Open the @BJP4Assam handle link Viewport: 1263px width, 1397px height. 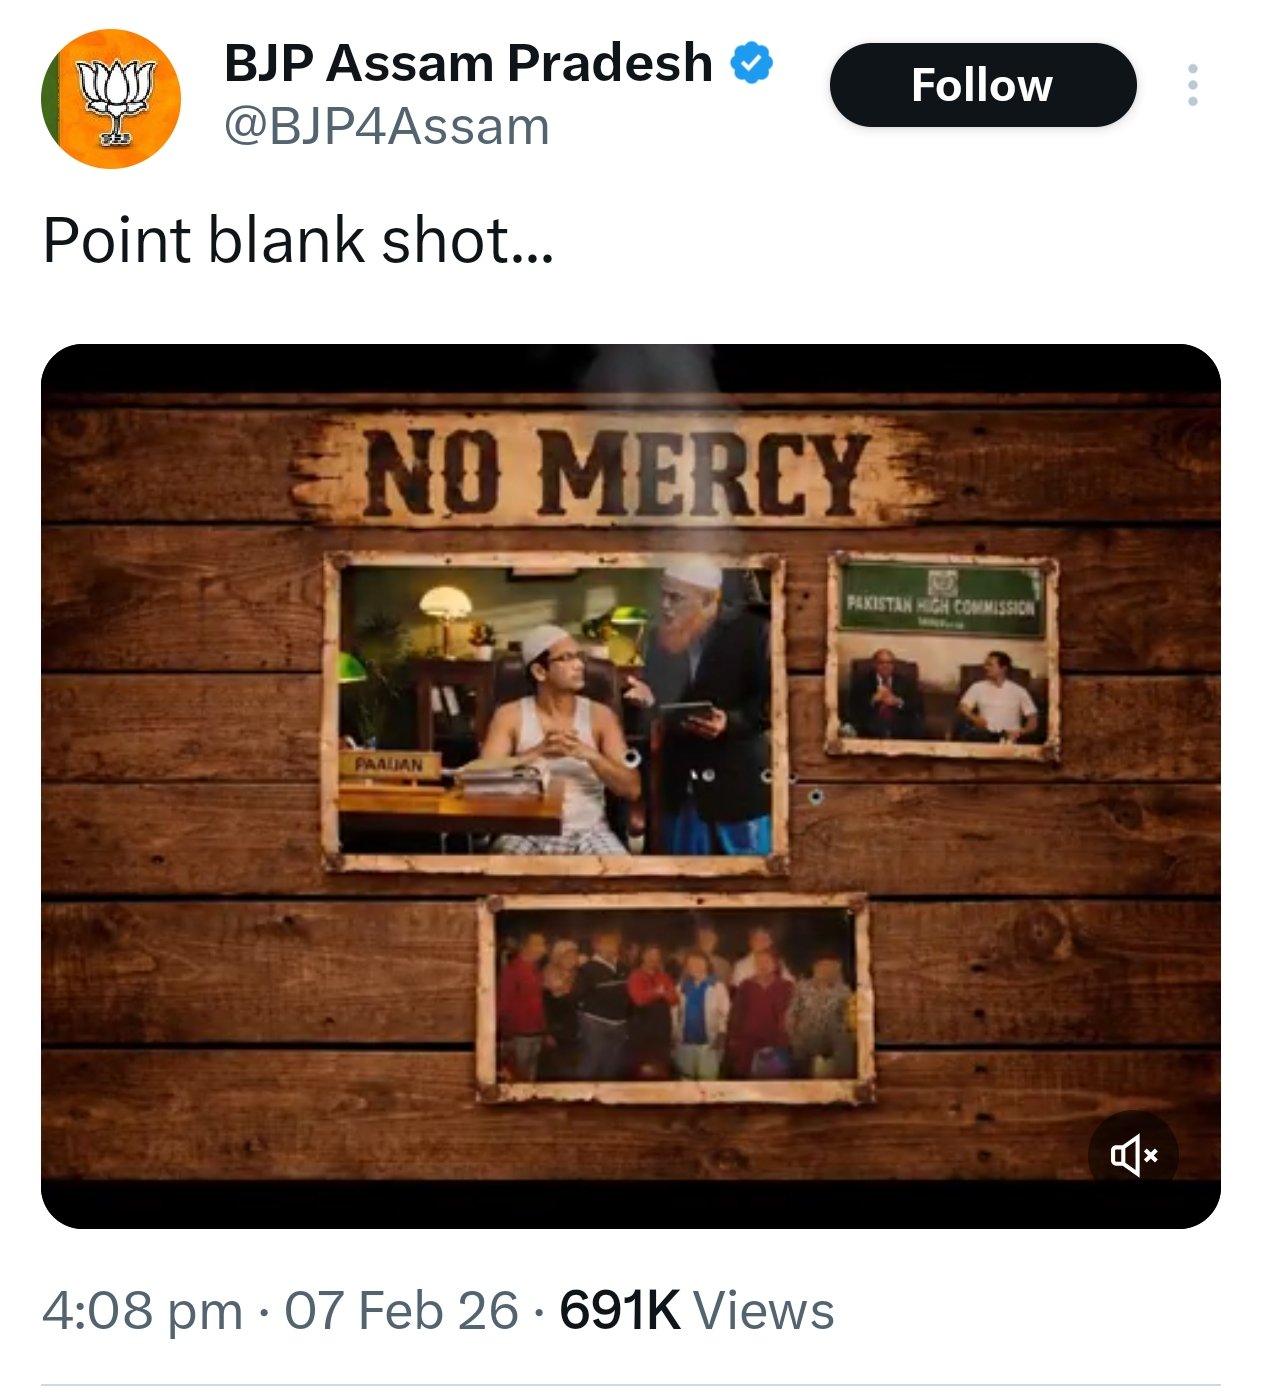point(384,125)
